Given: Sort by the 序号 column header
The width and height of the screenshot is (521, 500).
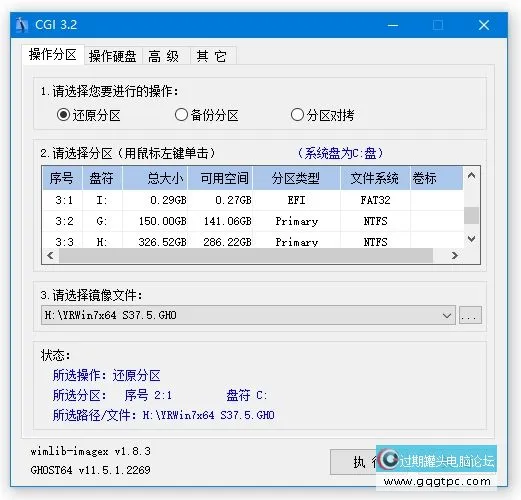Looking at the screenshot, I should pos(62,178).
